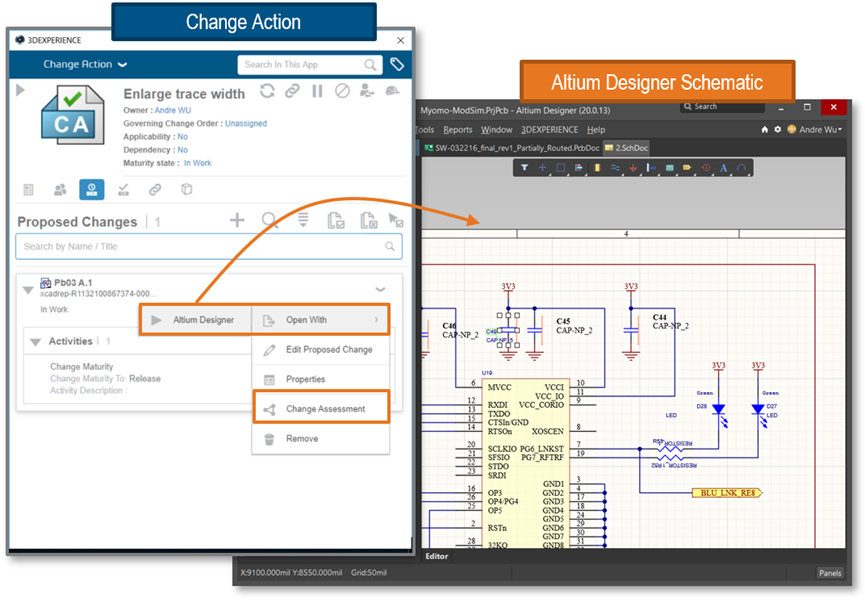Collapse the Activities section
865x607 pixels.
35,342
